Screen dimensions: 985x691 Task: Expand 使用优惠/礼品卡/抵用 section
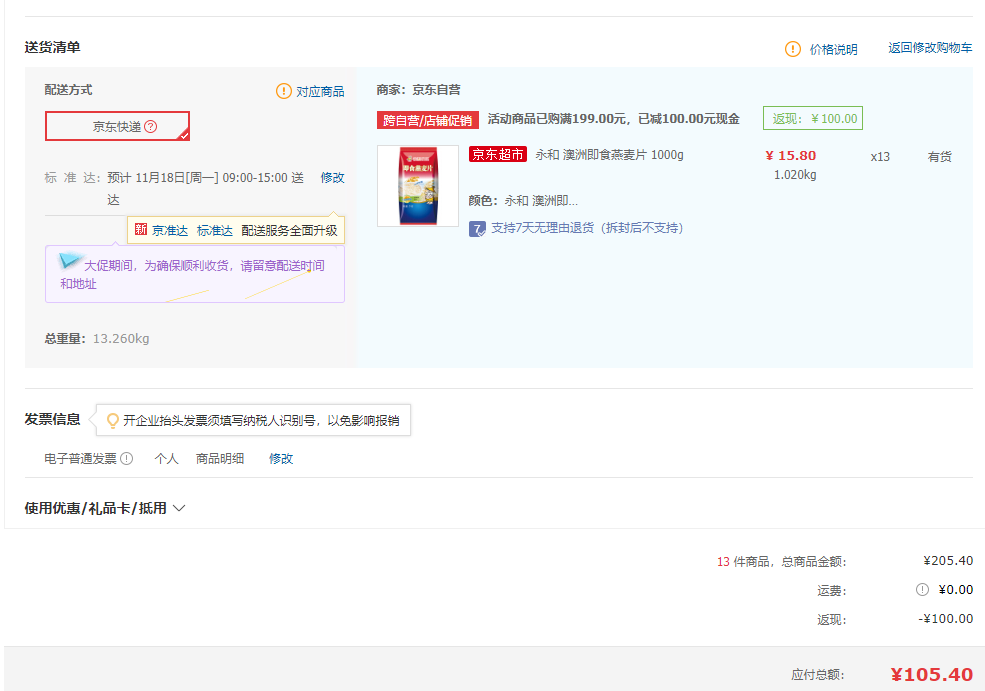104,508
